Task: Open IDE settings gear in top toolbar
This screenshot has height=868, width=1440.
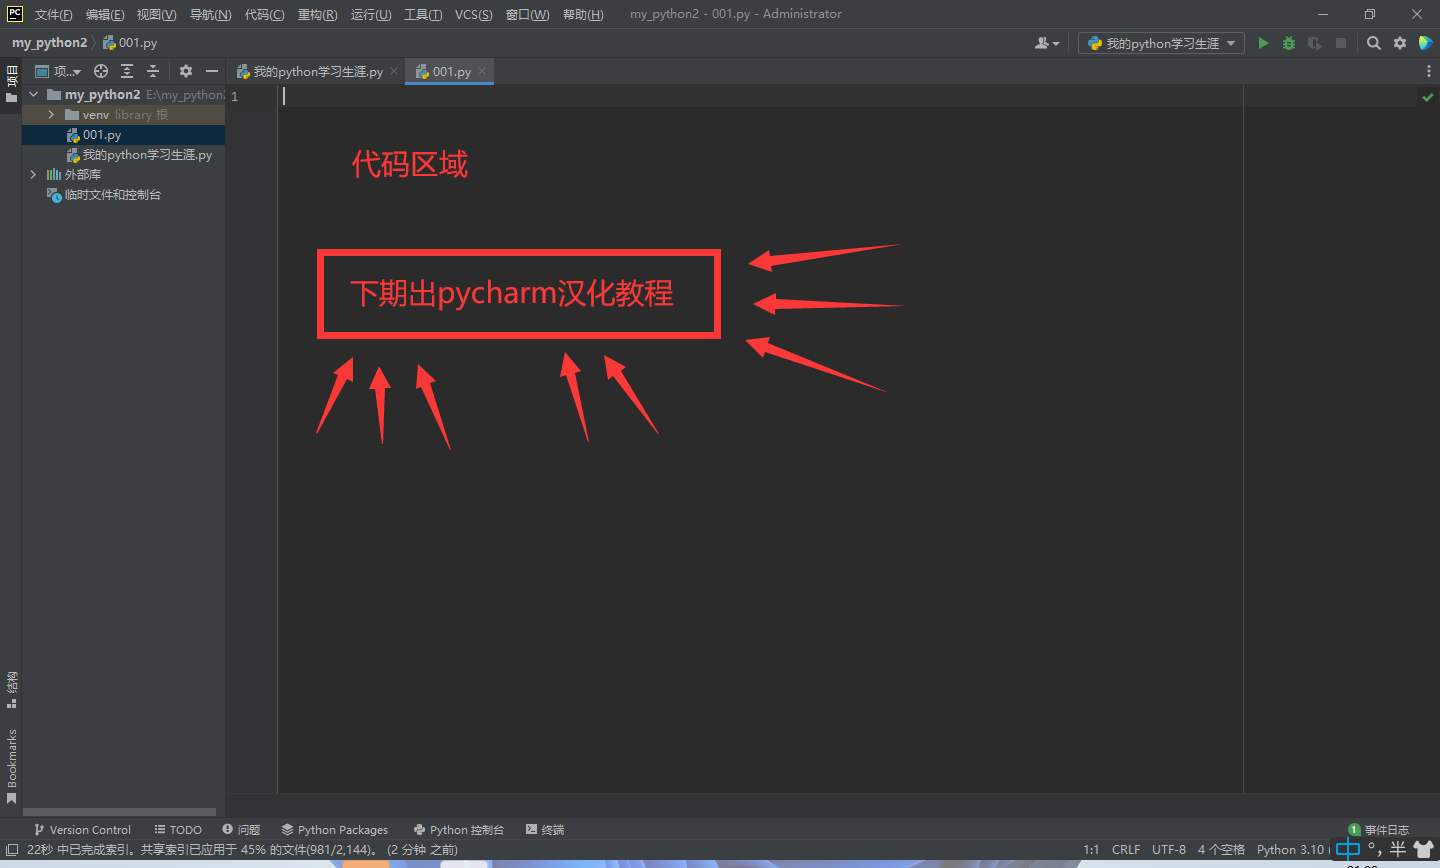Action: point(1400,43)
